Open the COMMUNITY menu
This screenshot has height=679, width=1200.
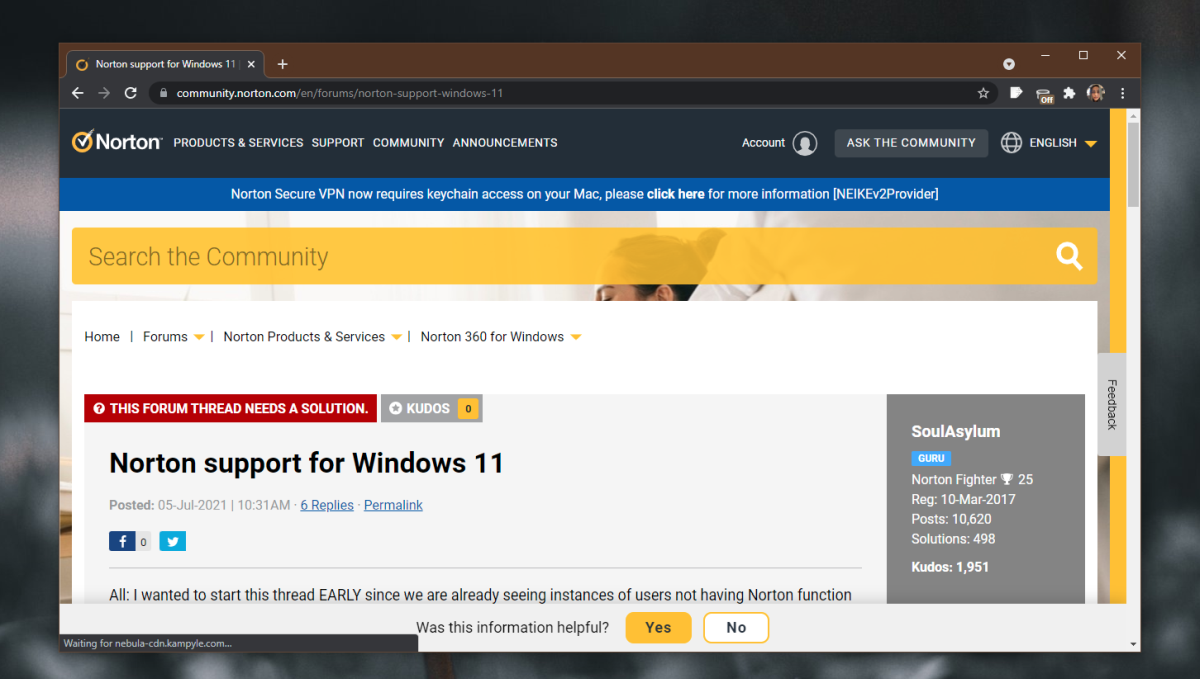(408, 143)
